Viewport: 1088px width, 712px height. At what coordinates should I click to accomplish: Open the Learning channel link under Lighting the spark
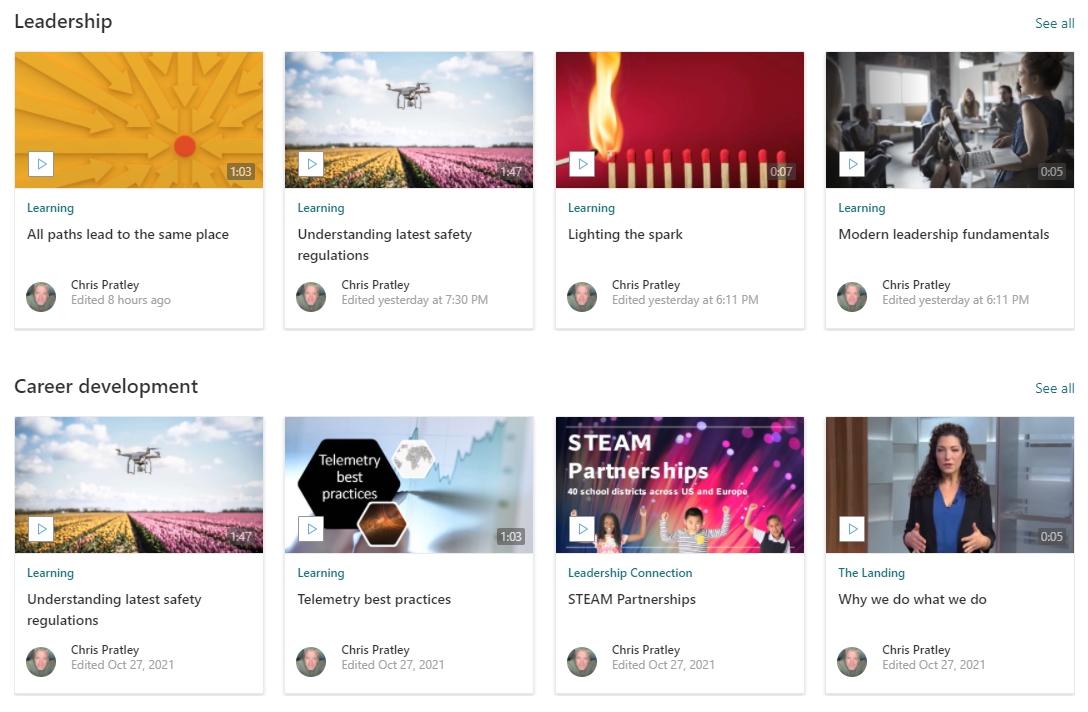(591, 208)
